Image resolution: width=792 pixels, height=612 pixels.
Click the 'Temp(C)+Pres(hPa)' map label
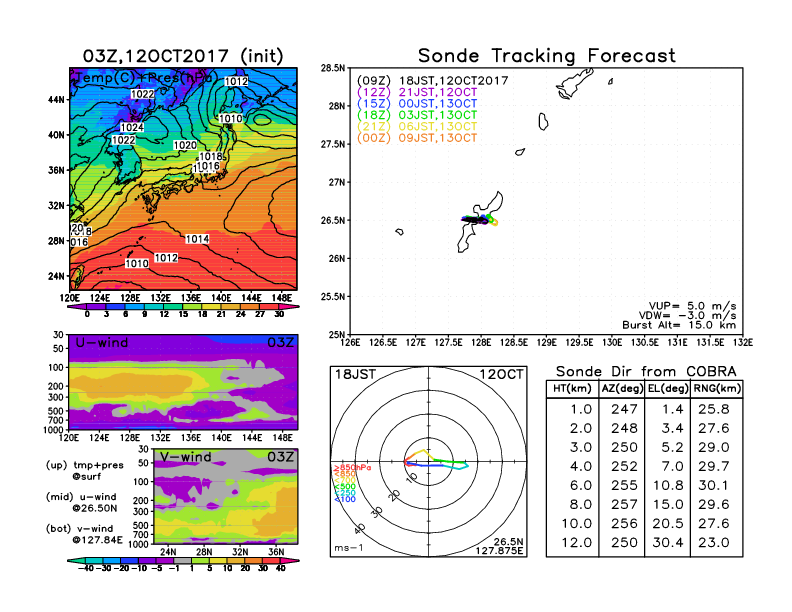(147, 78)
